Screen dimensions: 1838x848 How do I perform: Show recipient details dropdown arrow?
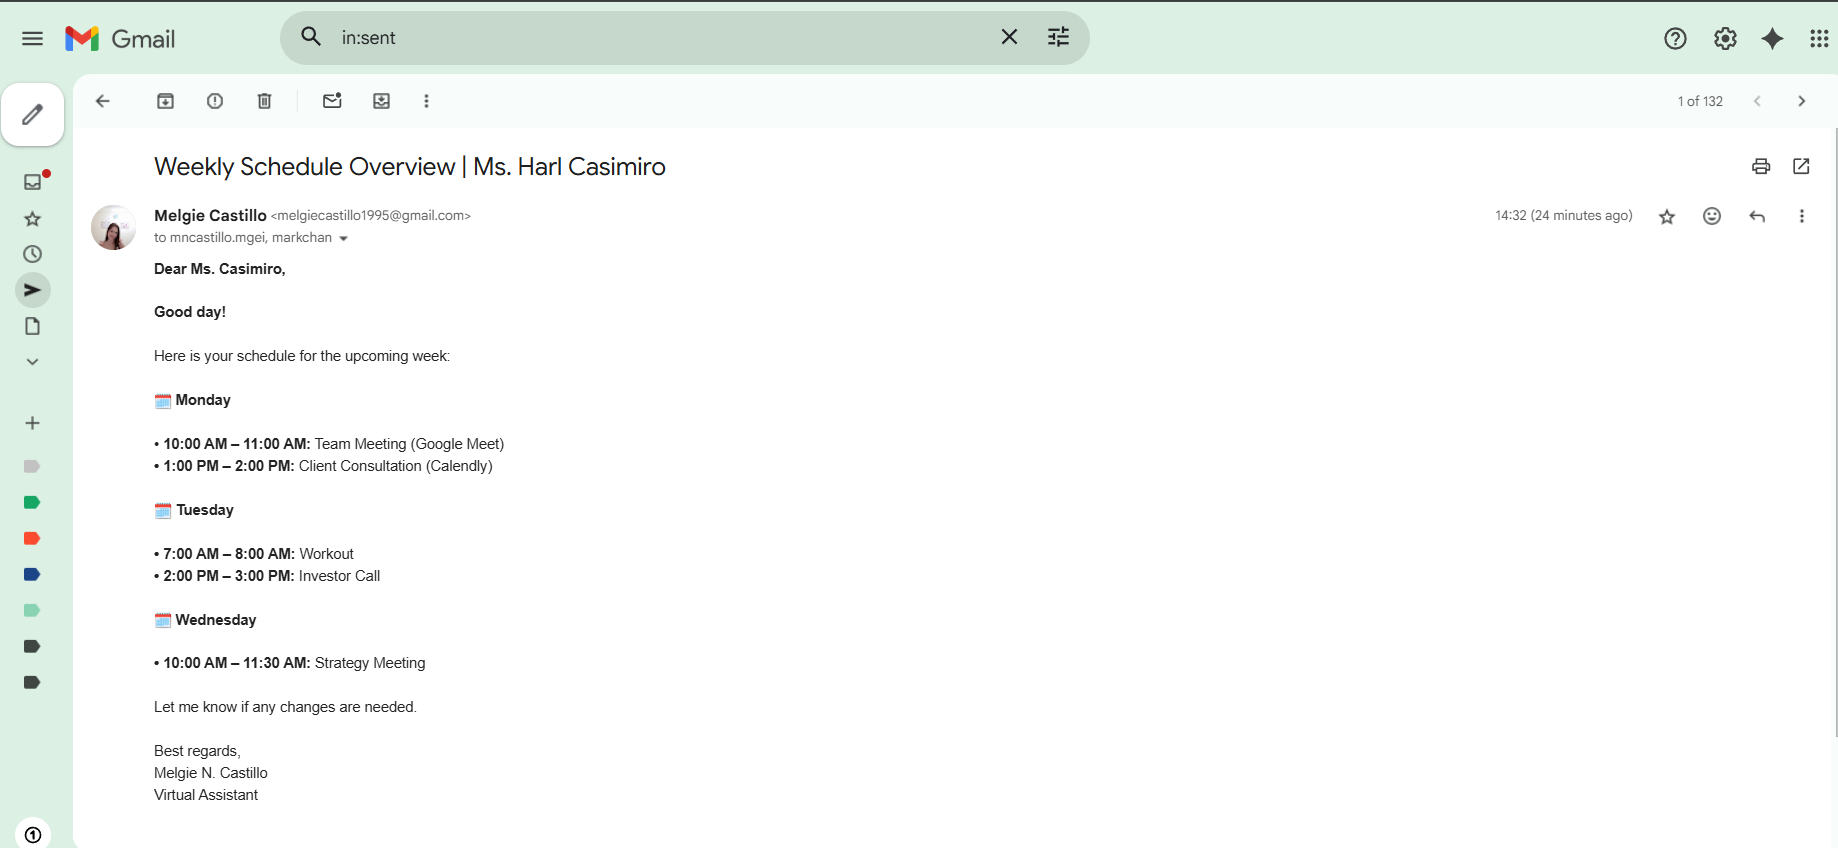tap(343, 239)
